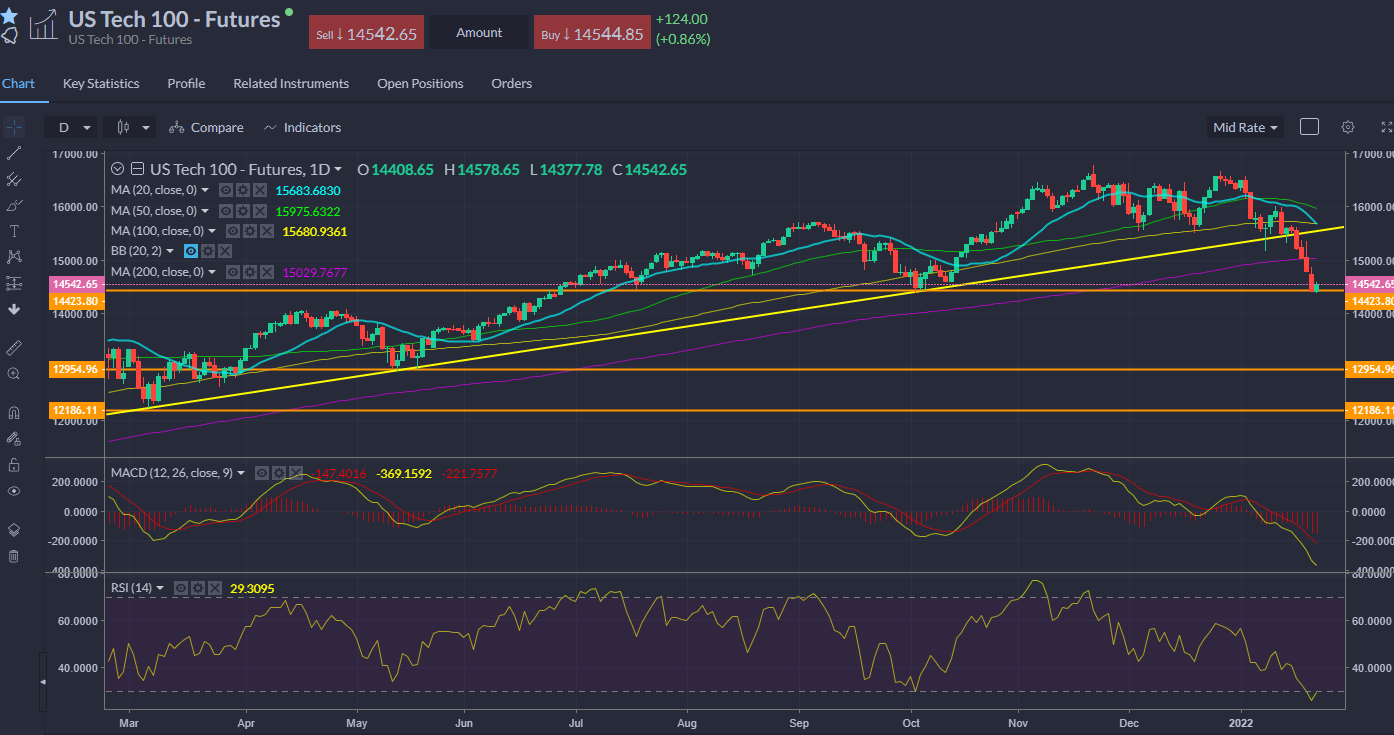Click the price alert tag icon below star

(x=9, y=36)
